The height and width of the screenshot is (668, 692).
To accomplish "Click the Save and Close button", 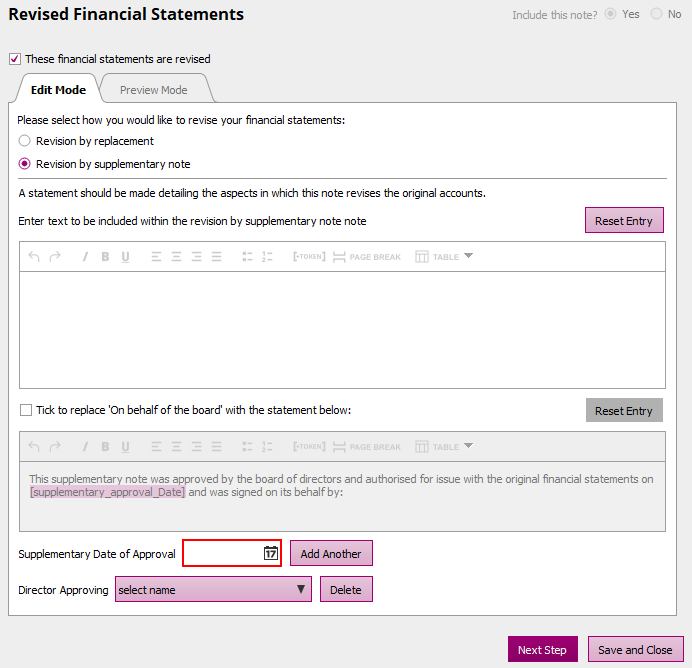I will (635, 650).
